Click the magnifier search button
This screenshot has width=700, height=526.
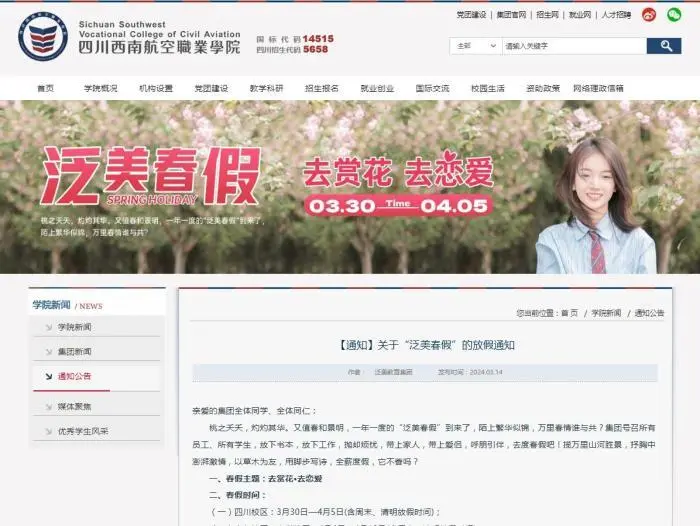(664, 46)
